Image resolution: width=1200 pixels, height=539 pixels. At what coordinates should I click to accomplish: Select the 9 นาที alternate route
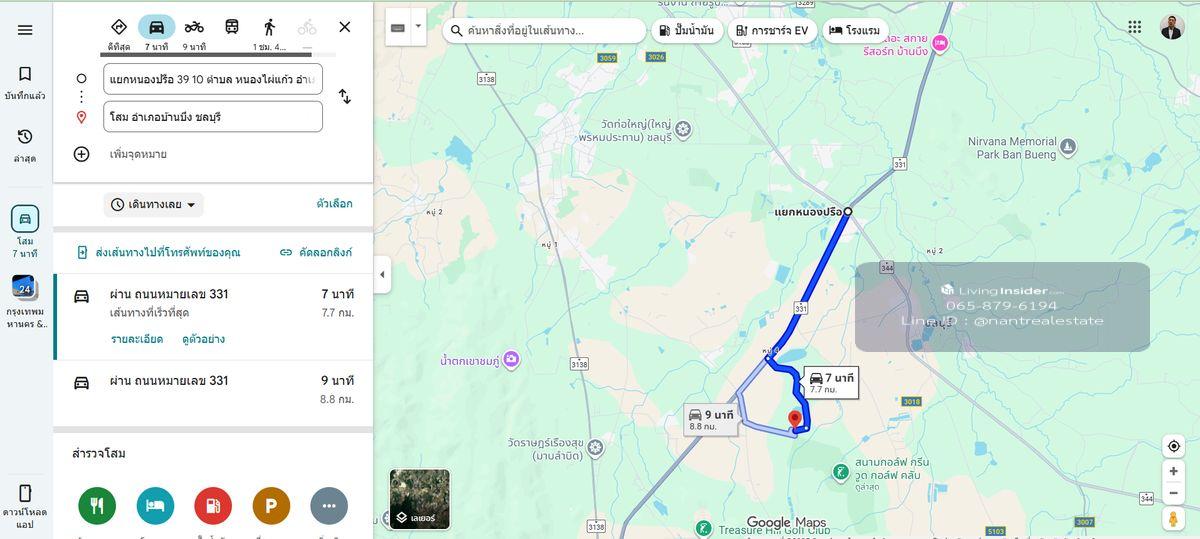tap(213, 390)
